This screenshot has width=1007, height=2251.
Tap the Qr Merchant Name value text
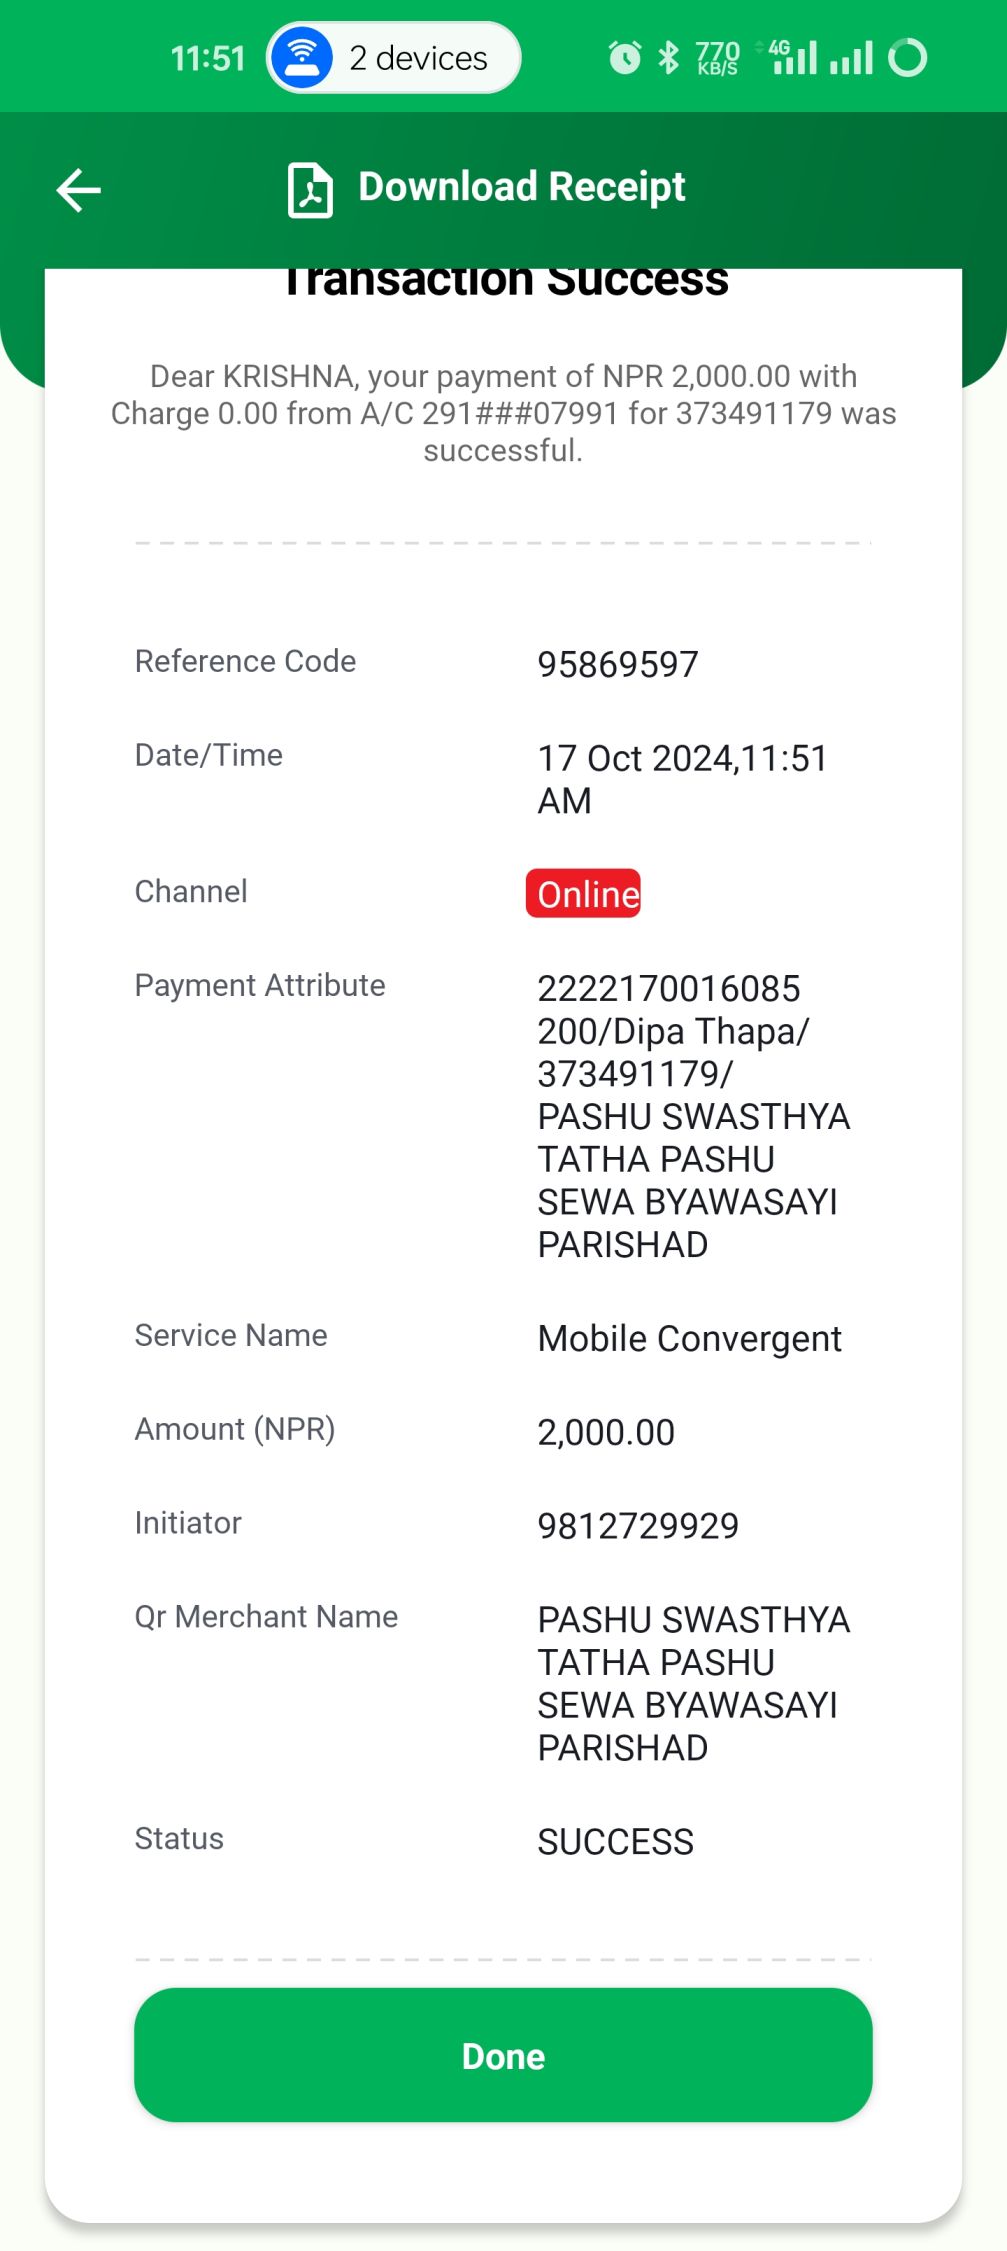click(x=694, y=1683)
